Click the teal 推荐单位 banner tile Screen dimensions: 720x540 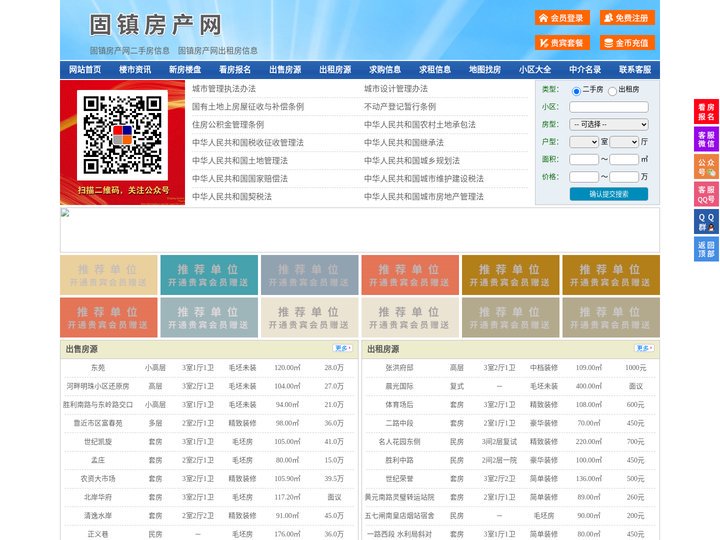click(x=209, y=275)
